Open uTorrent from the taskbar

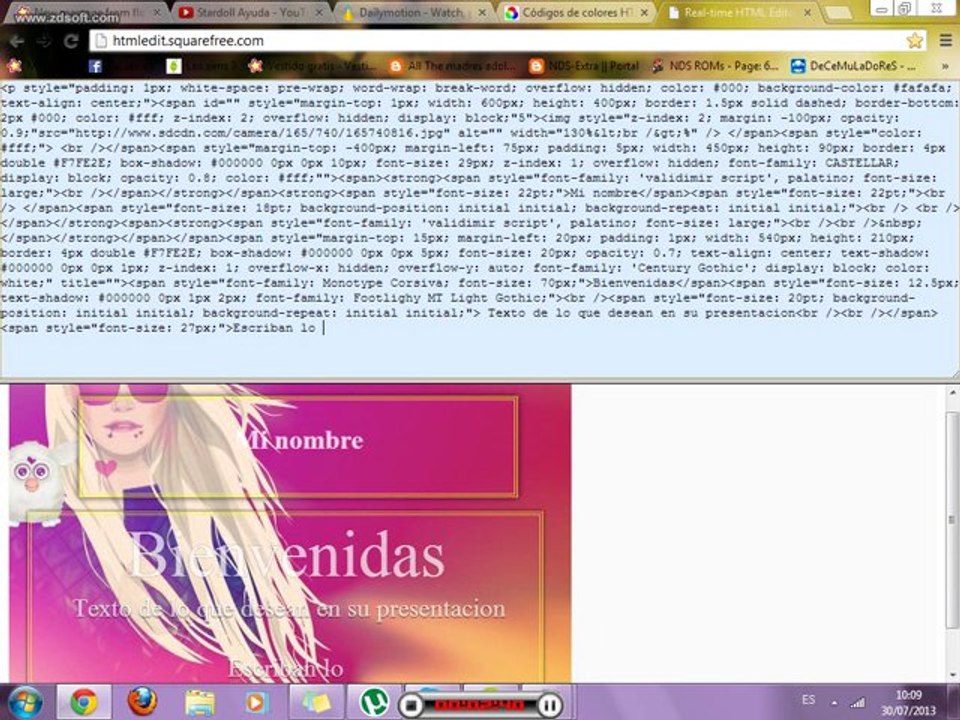tap(374, 702)
